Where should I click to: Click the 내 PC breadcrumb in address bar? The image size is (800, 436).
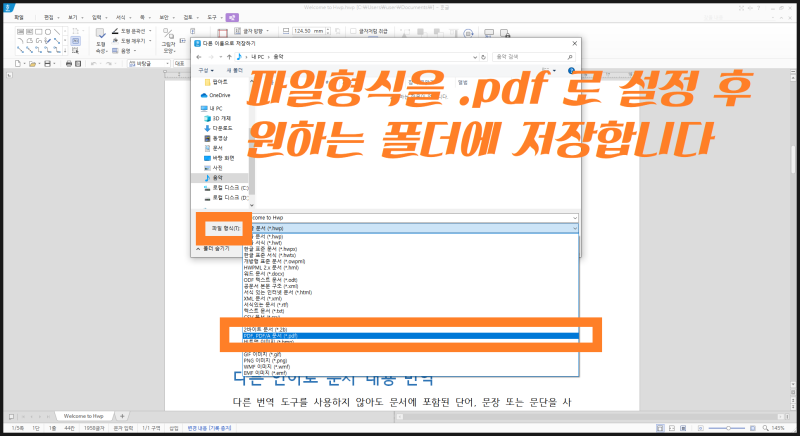click(x=257, y=57)
